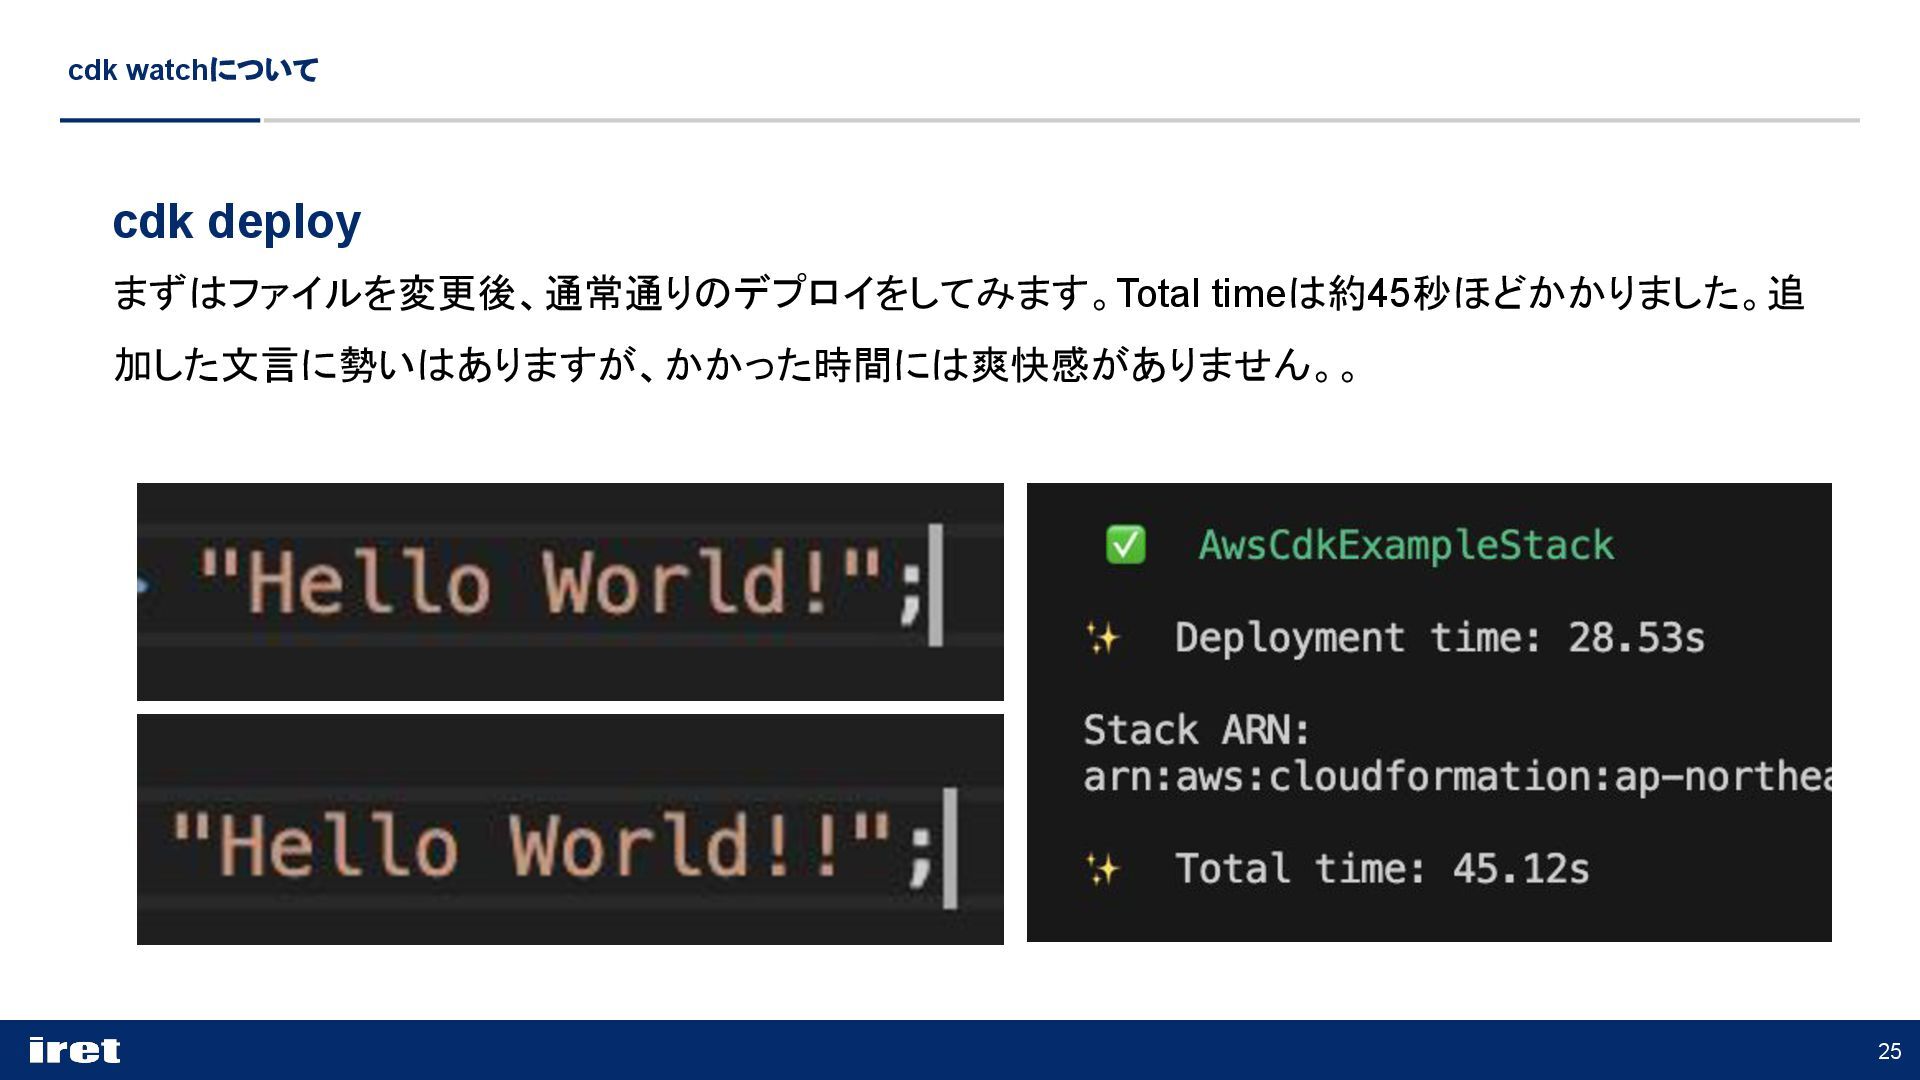The image size is (1920, 1080).
Task: Click sparkle icon beside Total time
Action: [x=1103, y=868]
